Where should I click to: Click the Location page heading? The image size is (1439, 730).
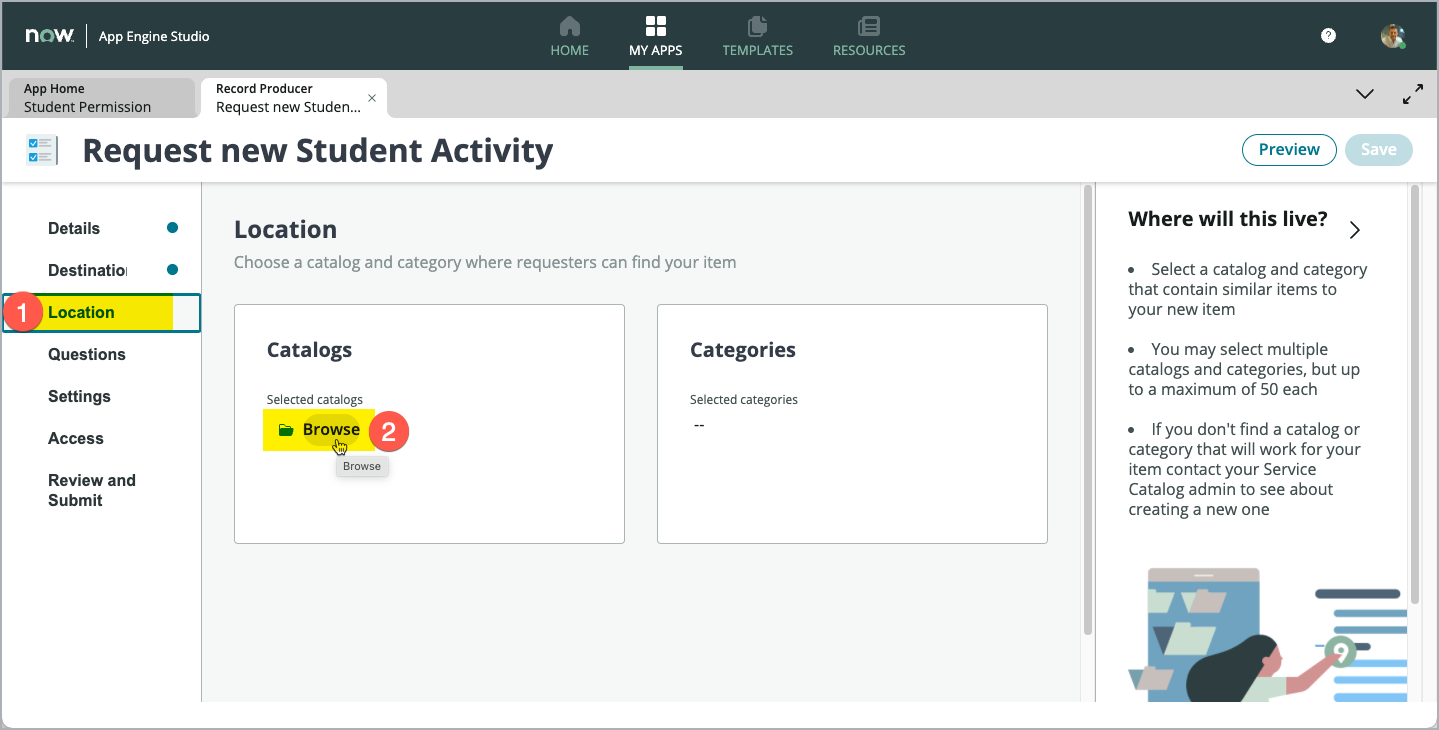point(285,229)
